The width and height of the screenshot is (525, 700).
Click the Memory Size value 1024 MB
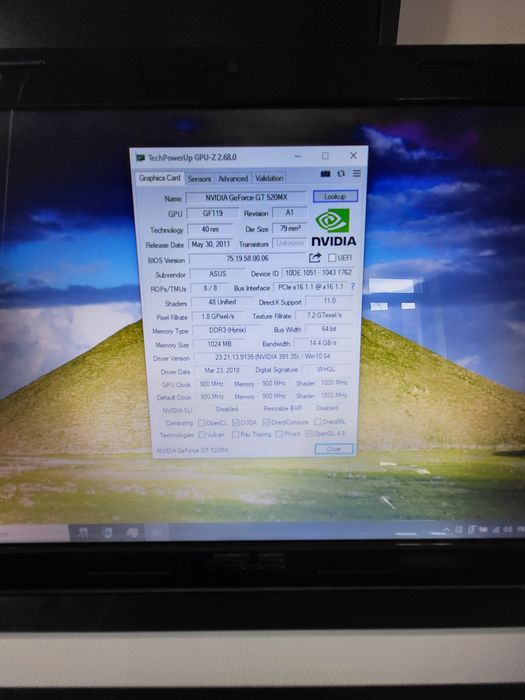[x=219, y=344]
